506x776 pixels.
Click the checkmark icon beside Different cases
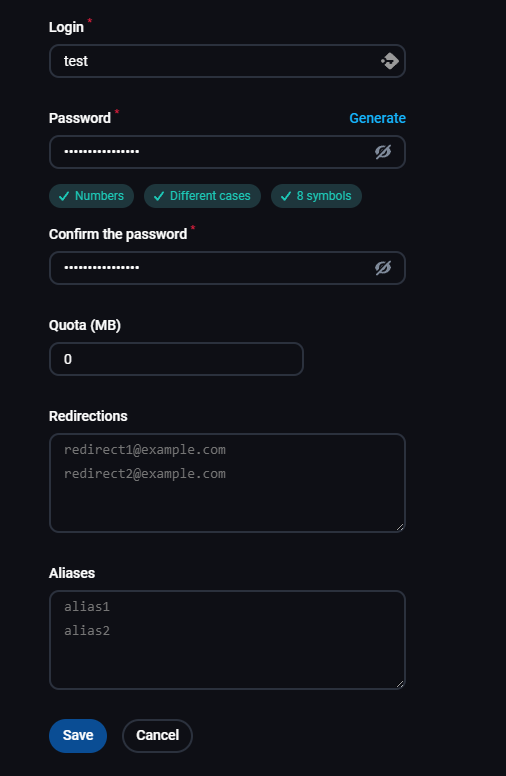159,196
